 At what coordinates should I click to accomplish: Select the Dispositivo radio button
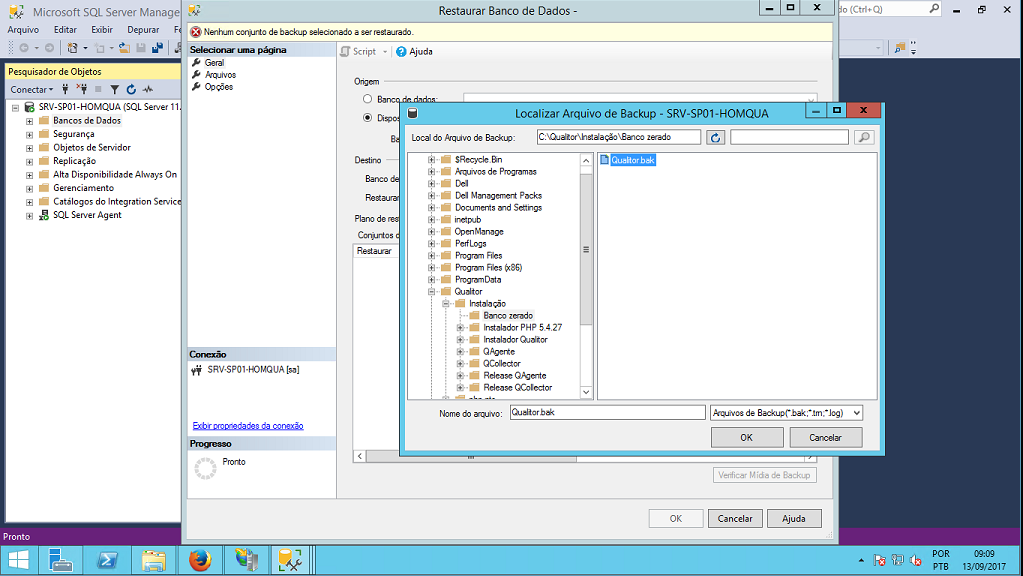368,116
